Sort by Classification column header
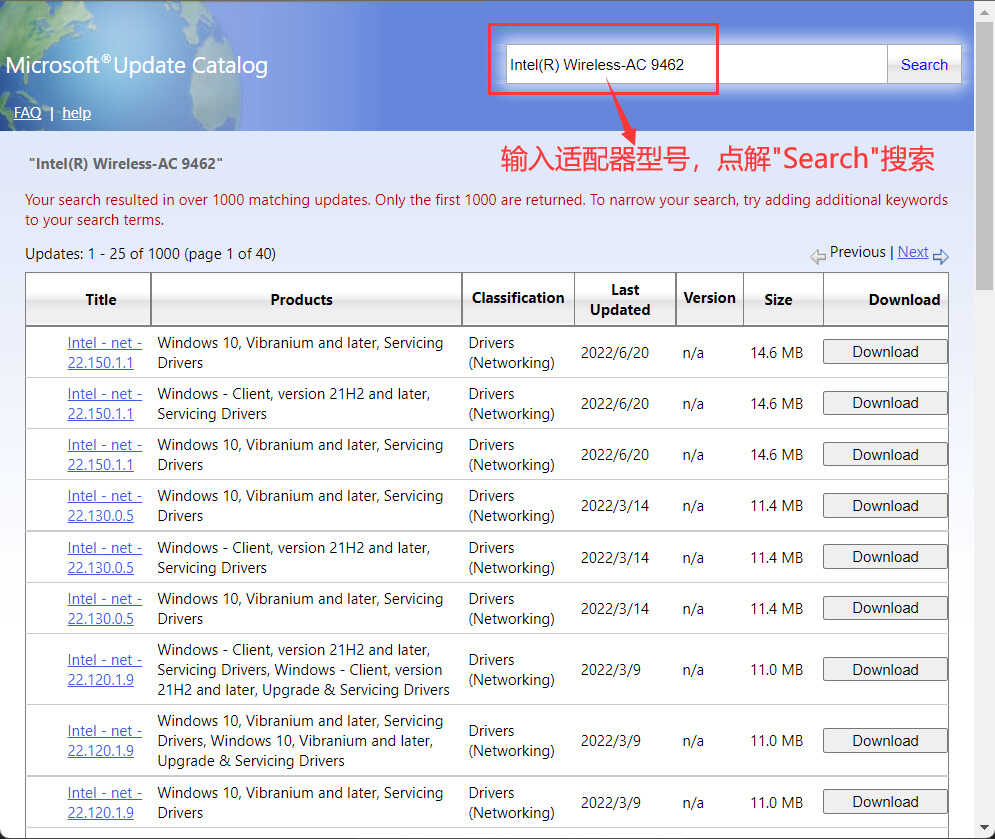The width and height of the screenshot is (995, 839). (x=518, y=298)
